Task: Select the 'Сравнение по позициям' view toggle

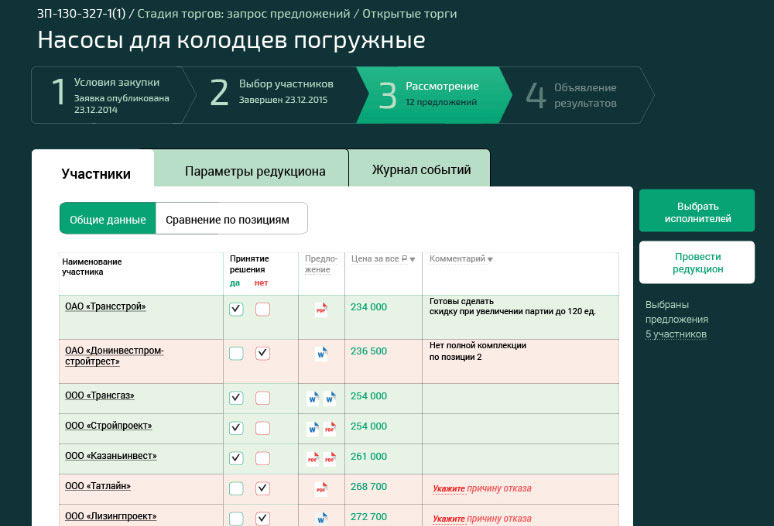Action: [227, 219]
